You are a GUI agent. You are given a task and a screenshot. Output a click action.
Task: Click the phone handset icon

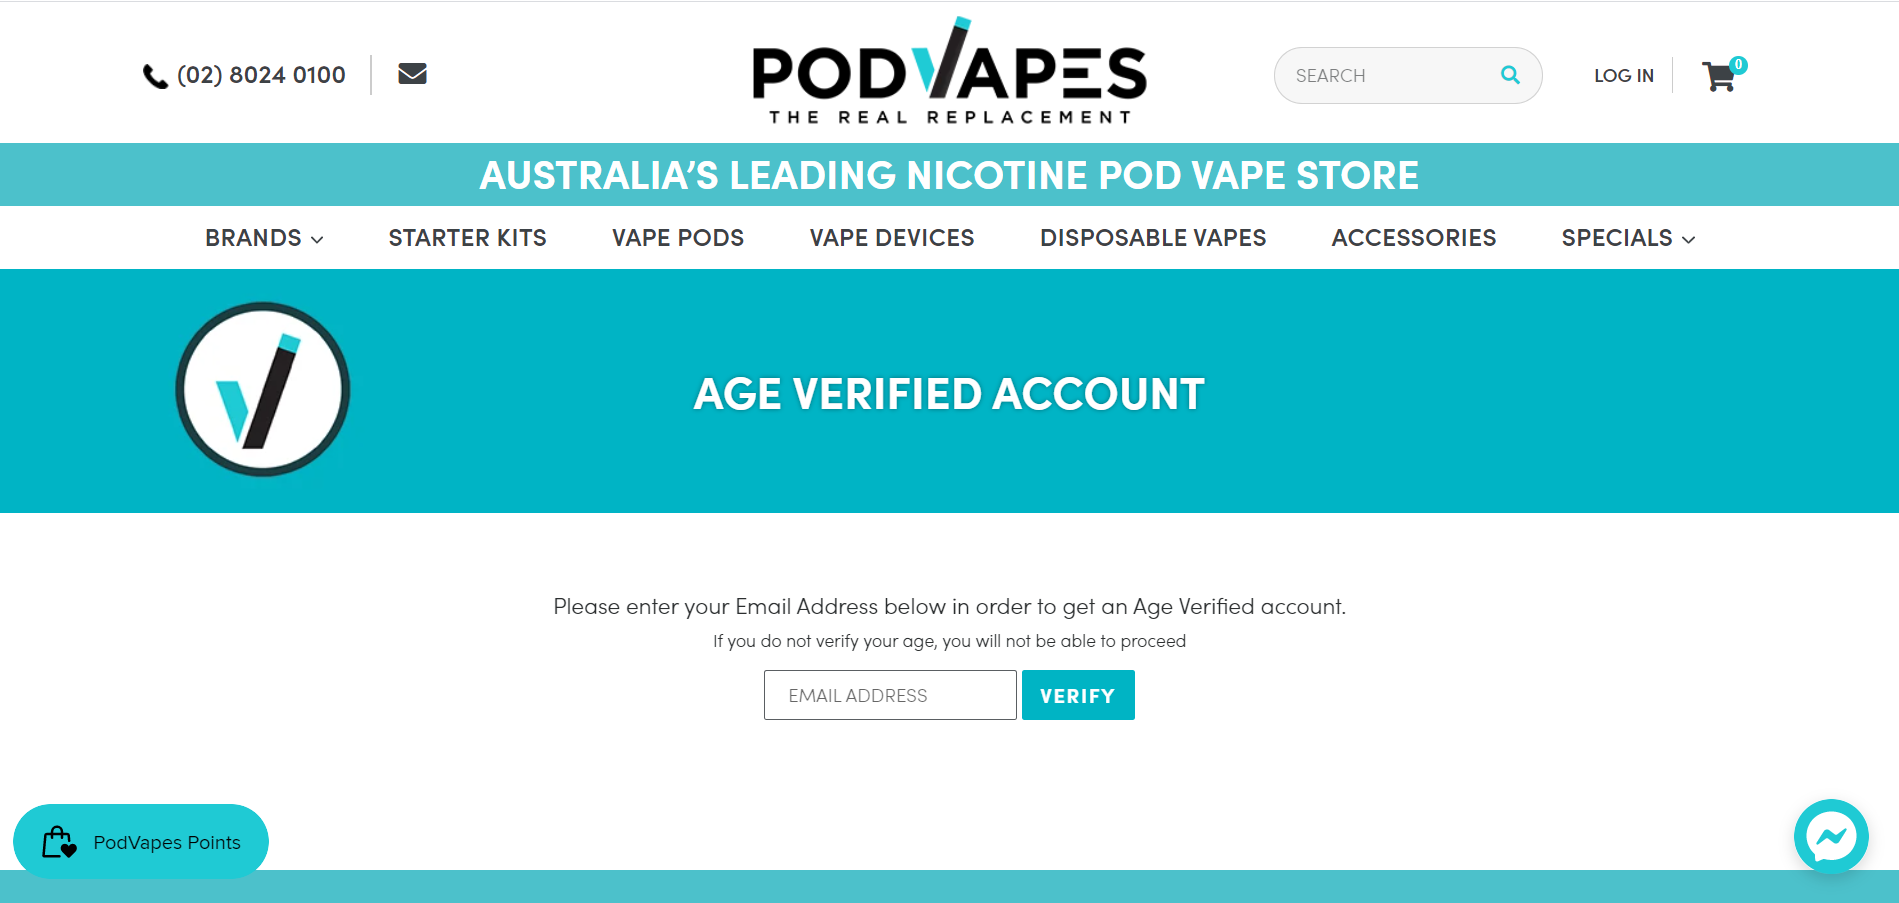coord(155,76)
